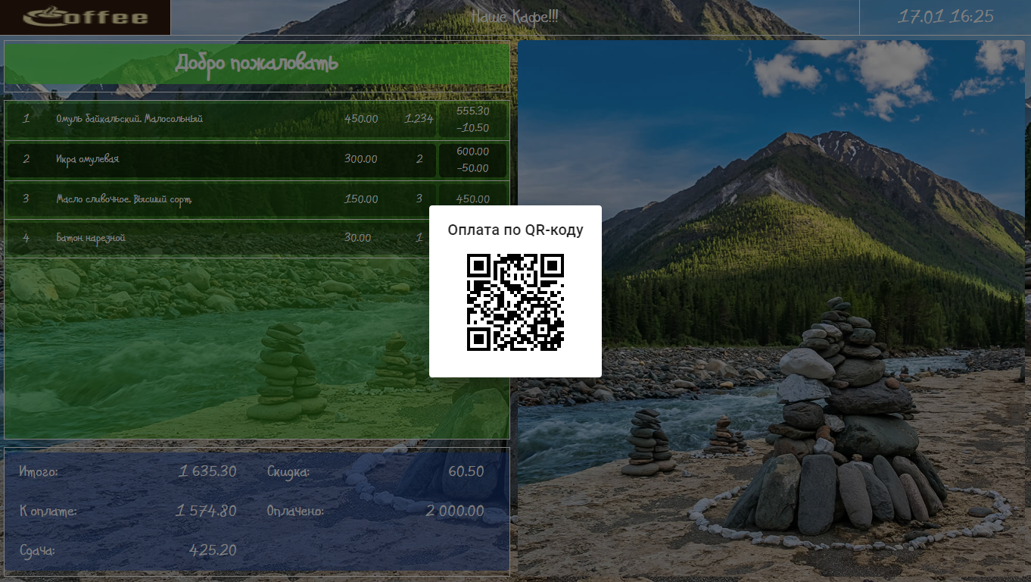
Task: Click the "К оплате:" label
Action: pyautogui.click(x=47, y=511)
